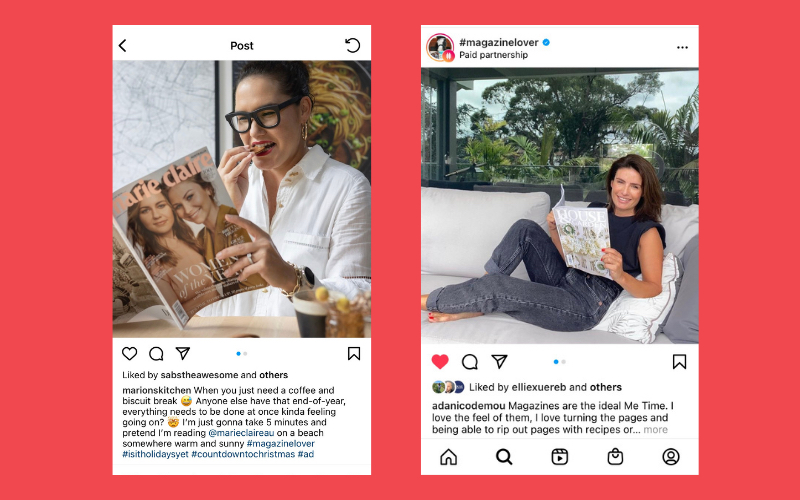Open the Reels tab in bottom navigation

[x=560, y=457]
